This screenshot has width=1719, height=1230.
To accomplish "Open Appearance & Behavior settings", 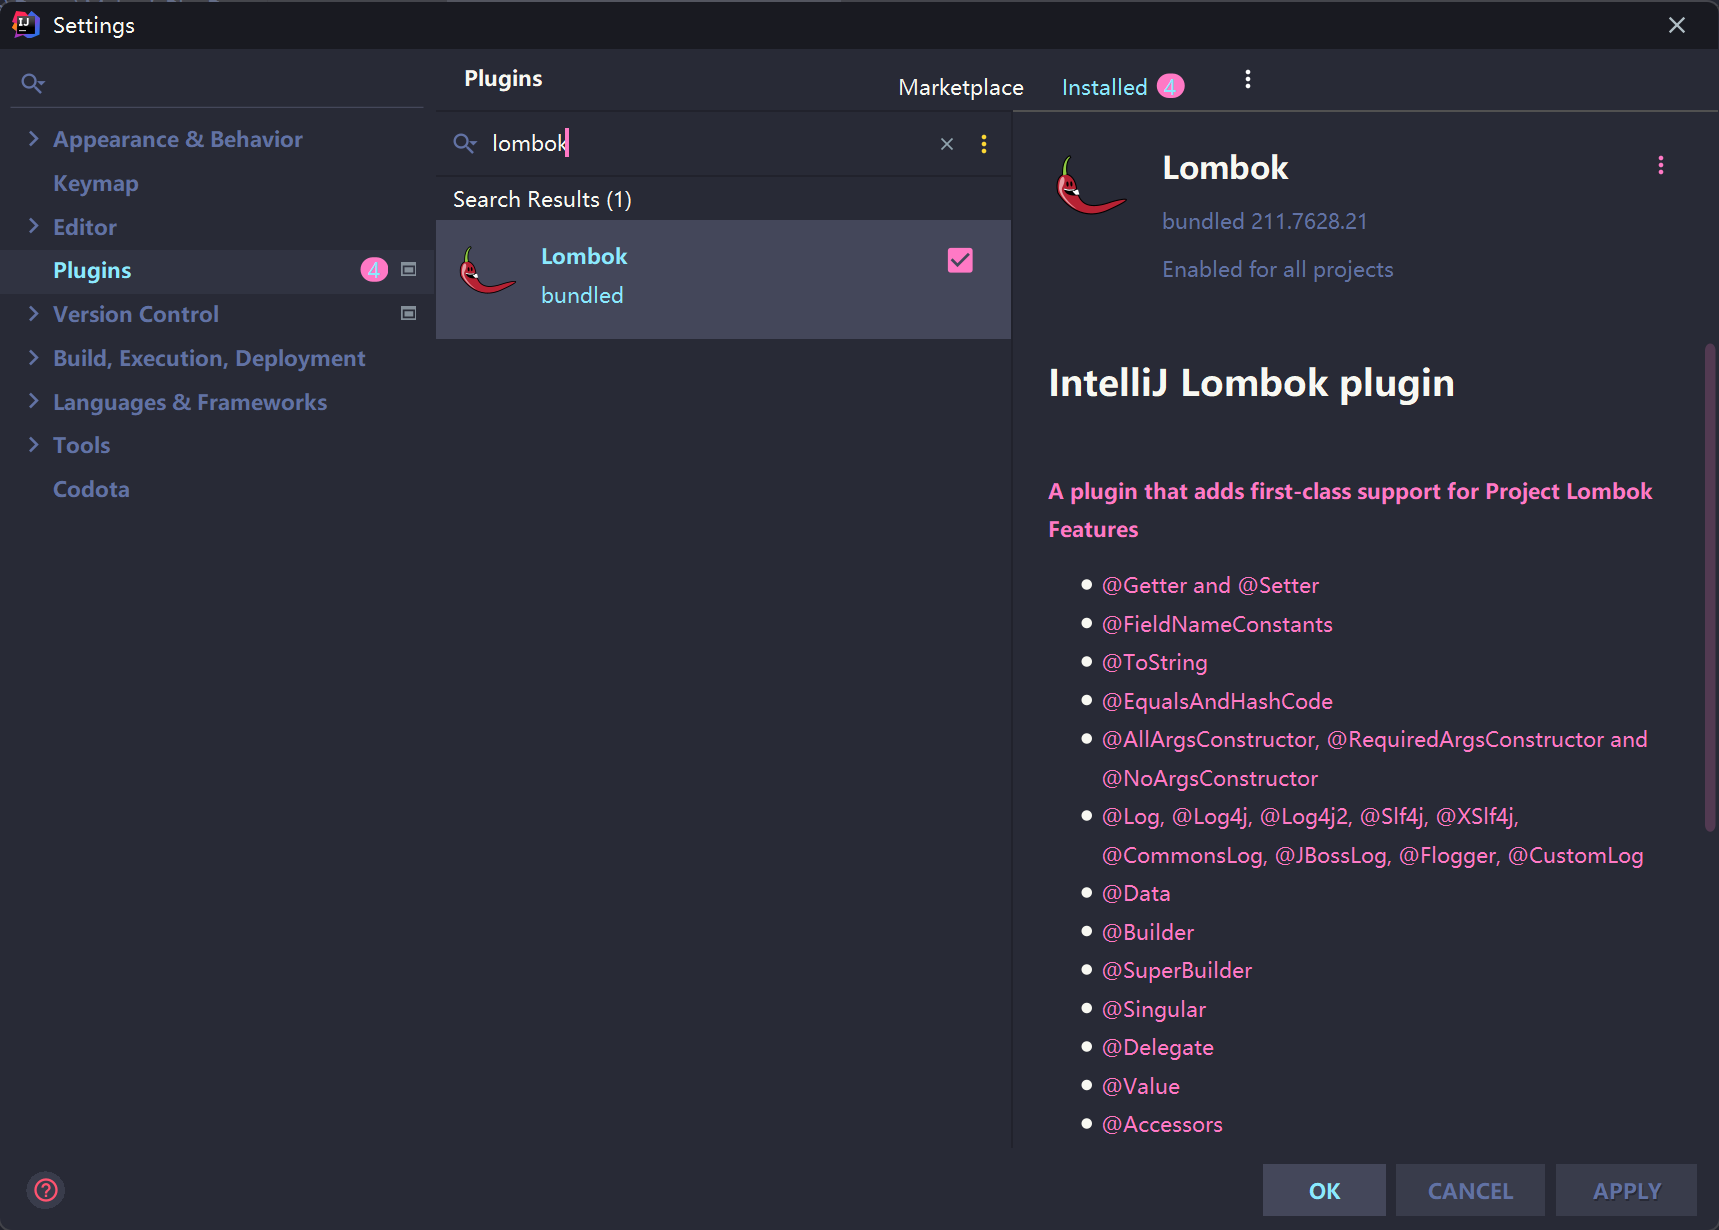I will 178,139.
